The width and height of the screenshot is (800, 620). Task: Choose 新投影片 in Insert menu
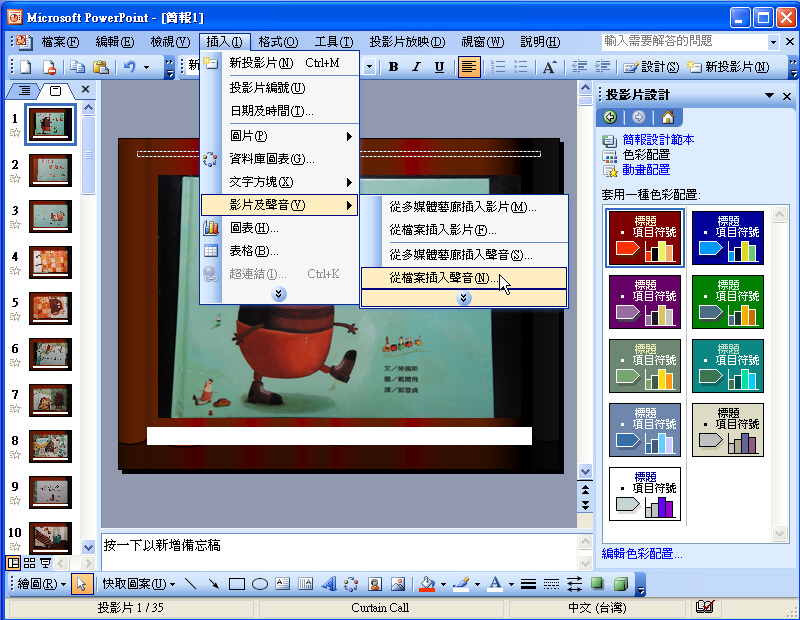click(x=279, y=63)
